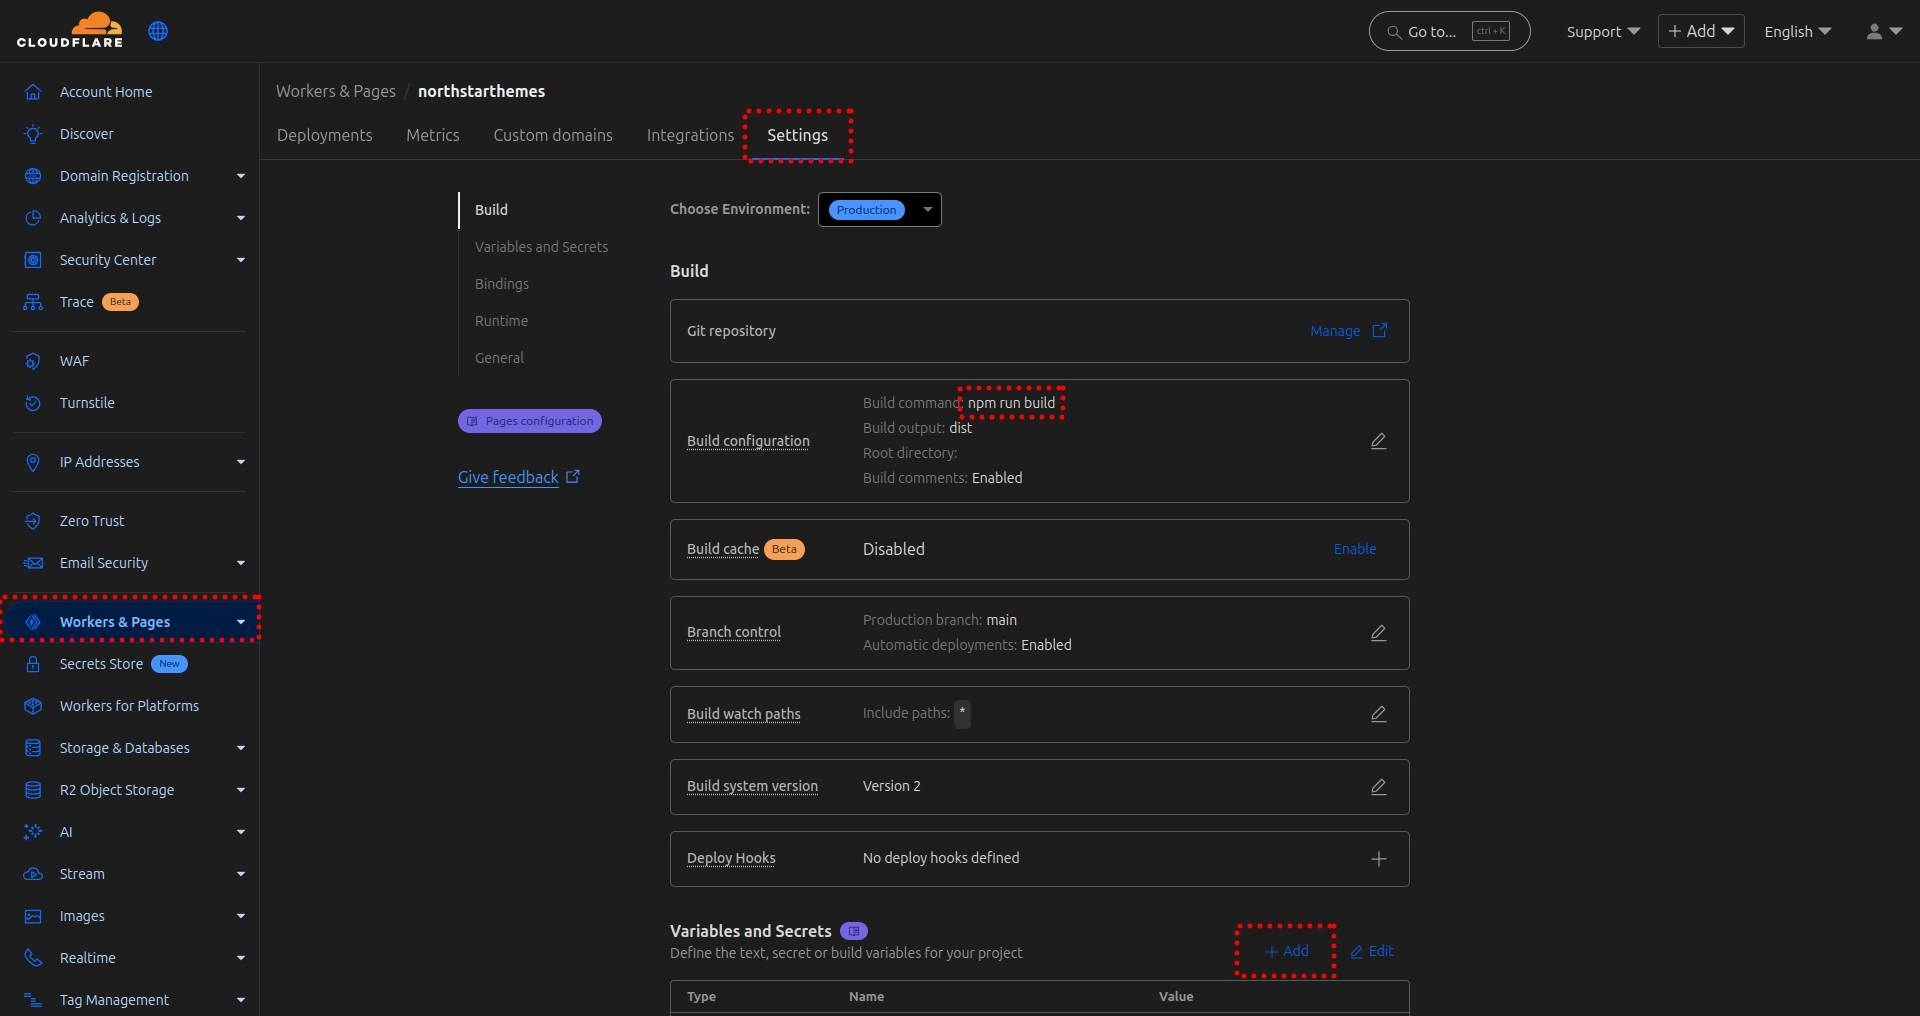Click Edit under Variables and Secrets
Image resolution: width=1920 pixels, height=1016 pixels.
[1371, 951]
